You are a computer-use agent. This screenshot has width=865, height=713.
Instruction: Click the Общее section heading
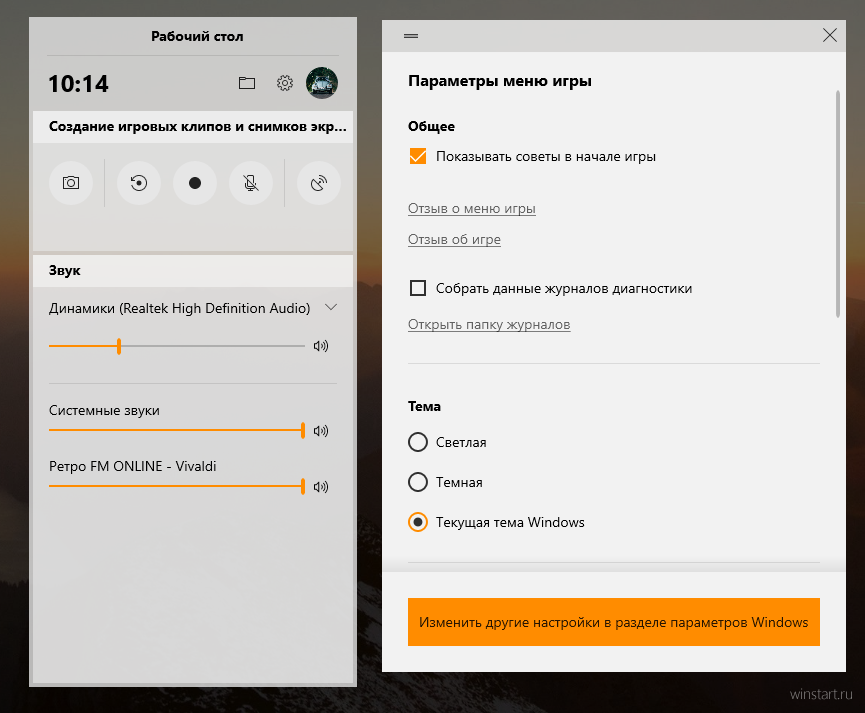[431, 126]
